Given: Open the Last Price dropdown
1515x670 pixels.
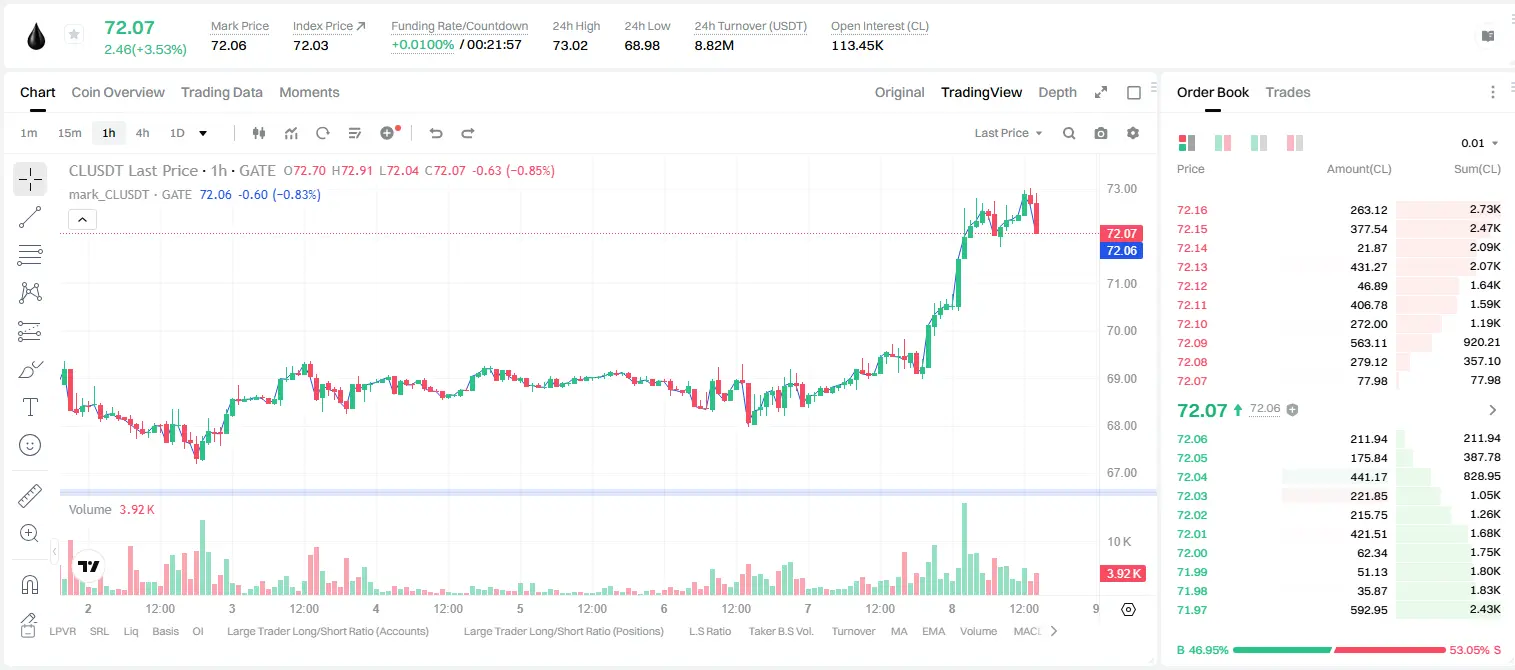Looking at the screenshot, I should point(1008,133).
